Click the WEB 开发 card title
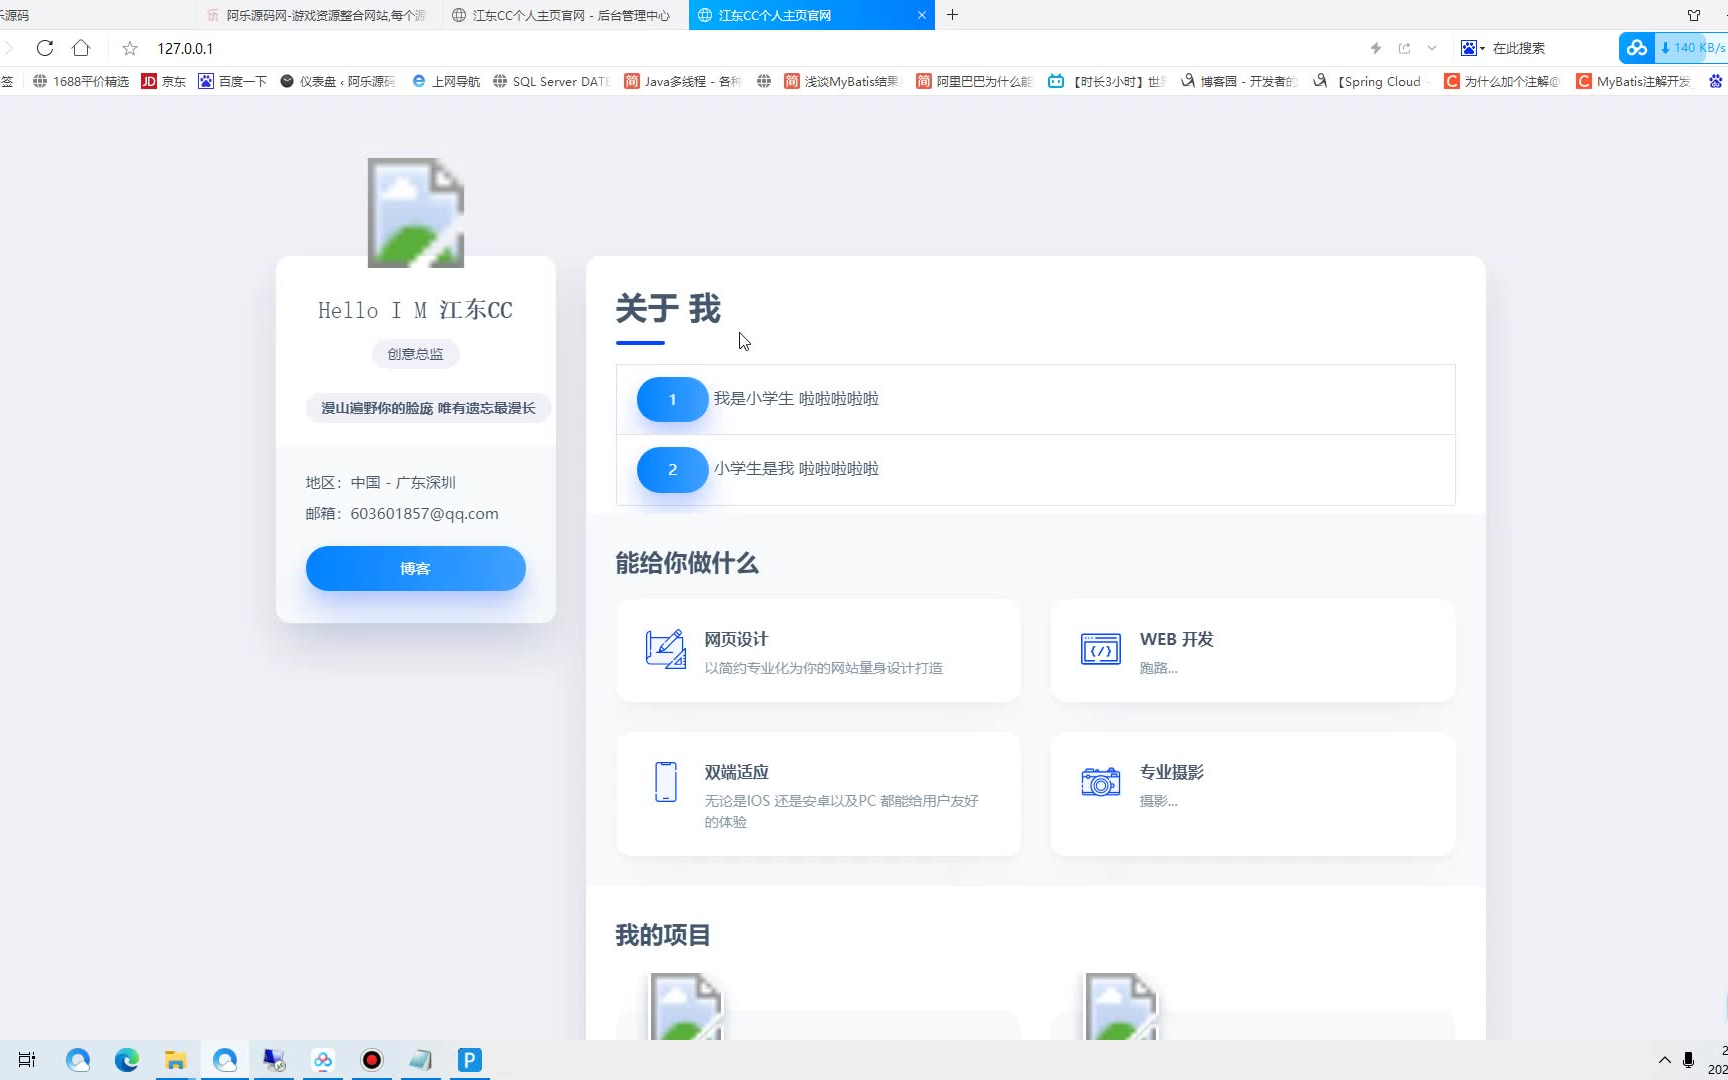 pyautogui.click(x=1176, y=639)
